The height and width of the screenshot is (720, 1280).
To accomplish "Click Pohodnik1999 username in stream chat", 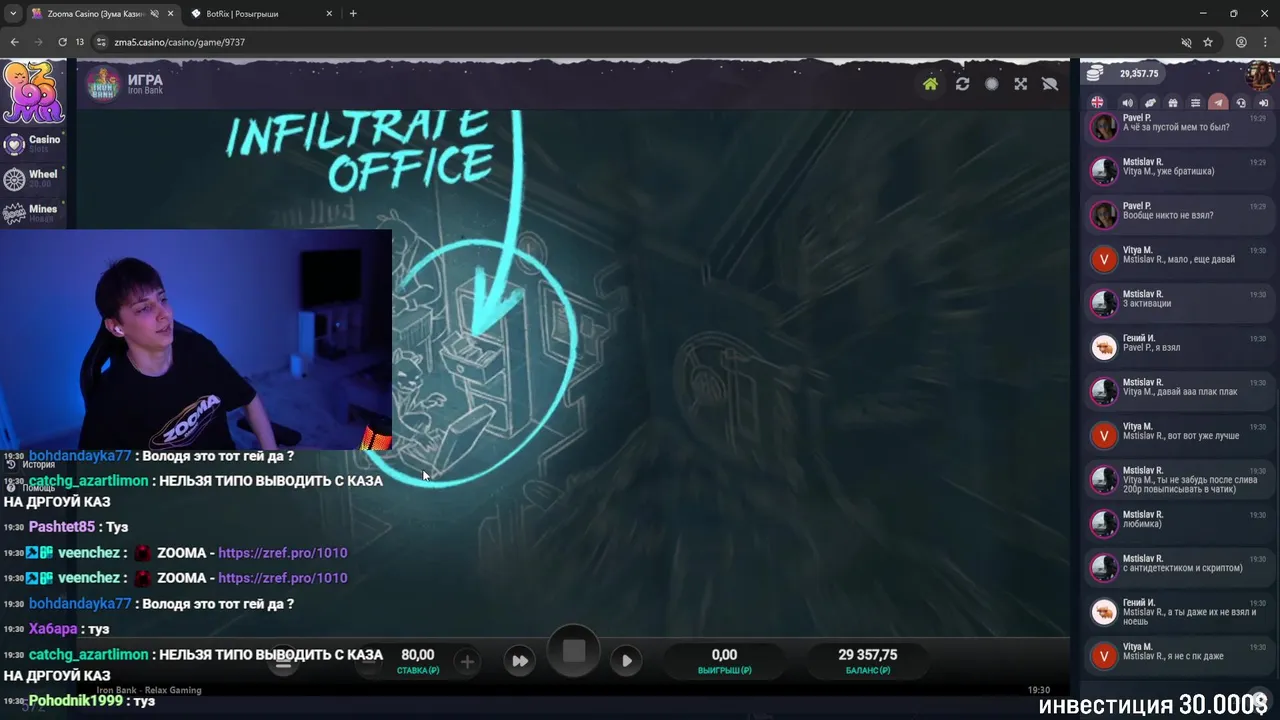I will point(76,701).
